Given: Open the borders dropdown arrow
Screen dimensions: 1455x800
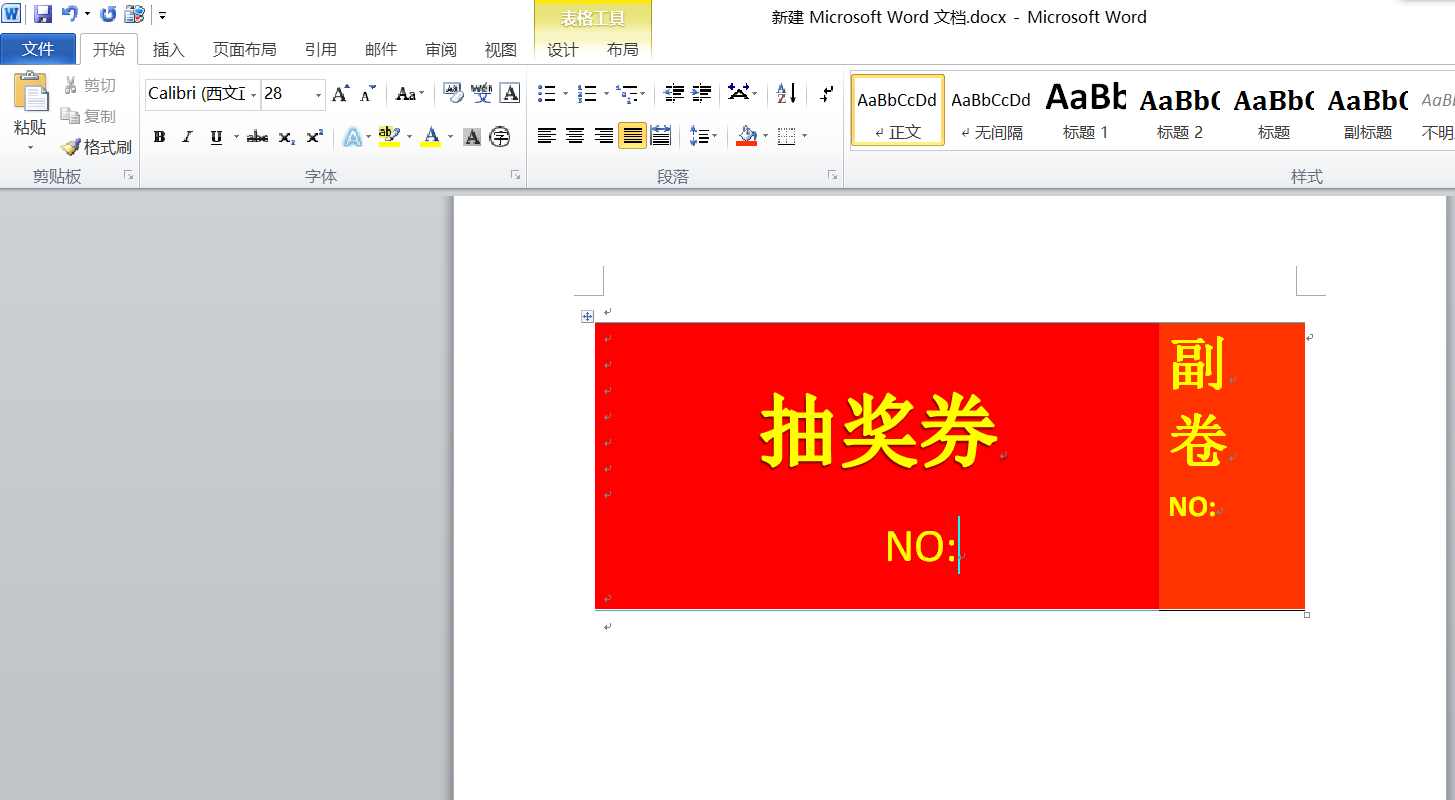Looking at the screenshot, I should tap(804, 136).
